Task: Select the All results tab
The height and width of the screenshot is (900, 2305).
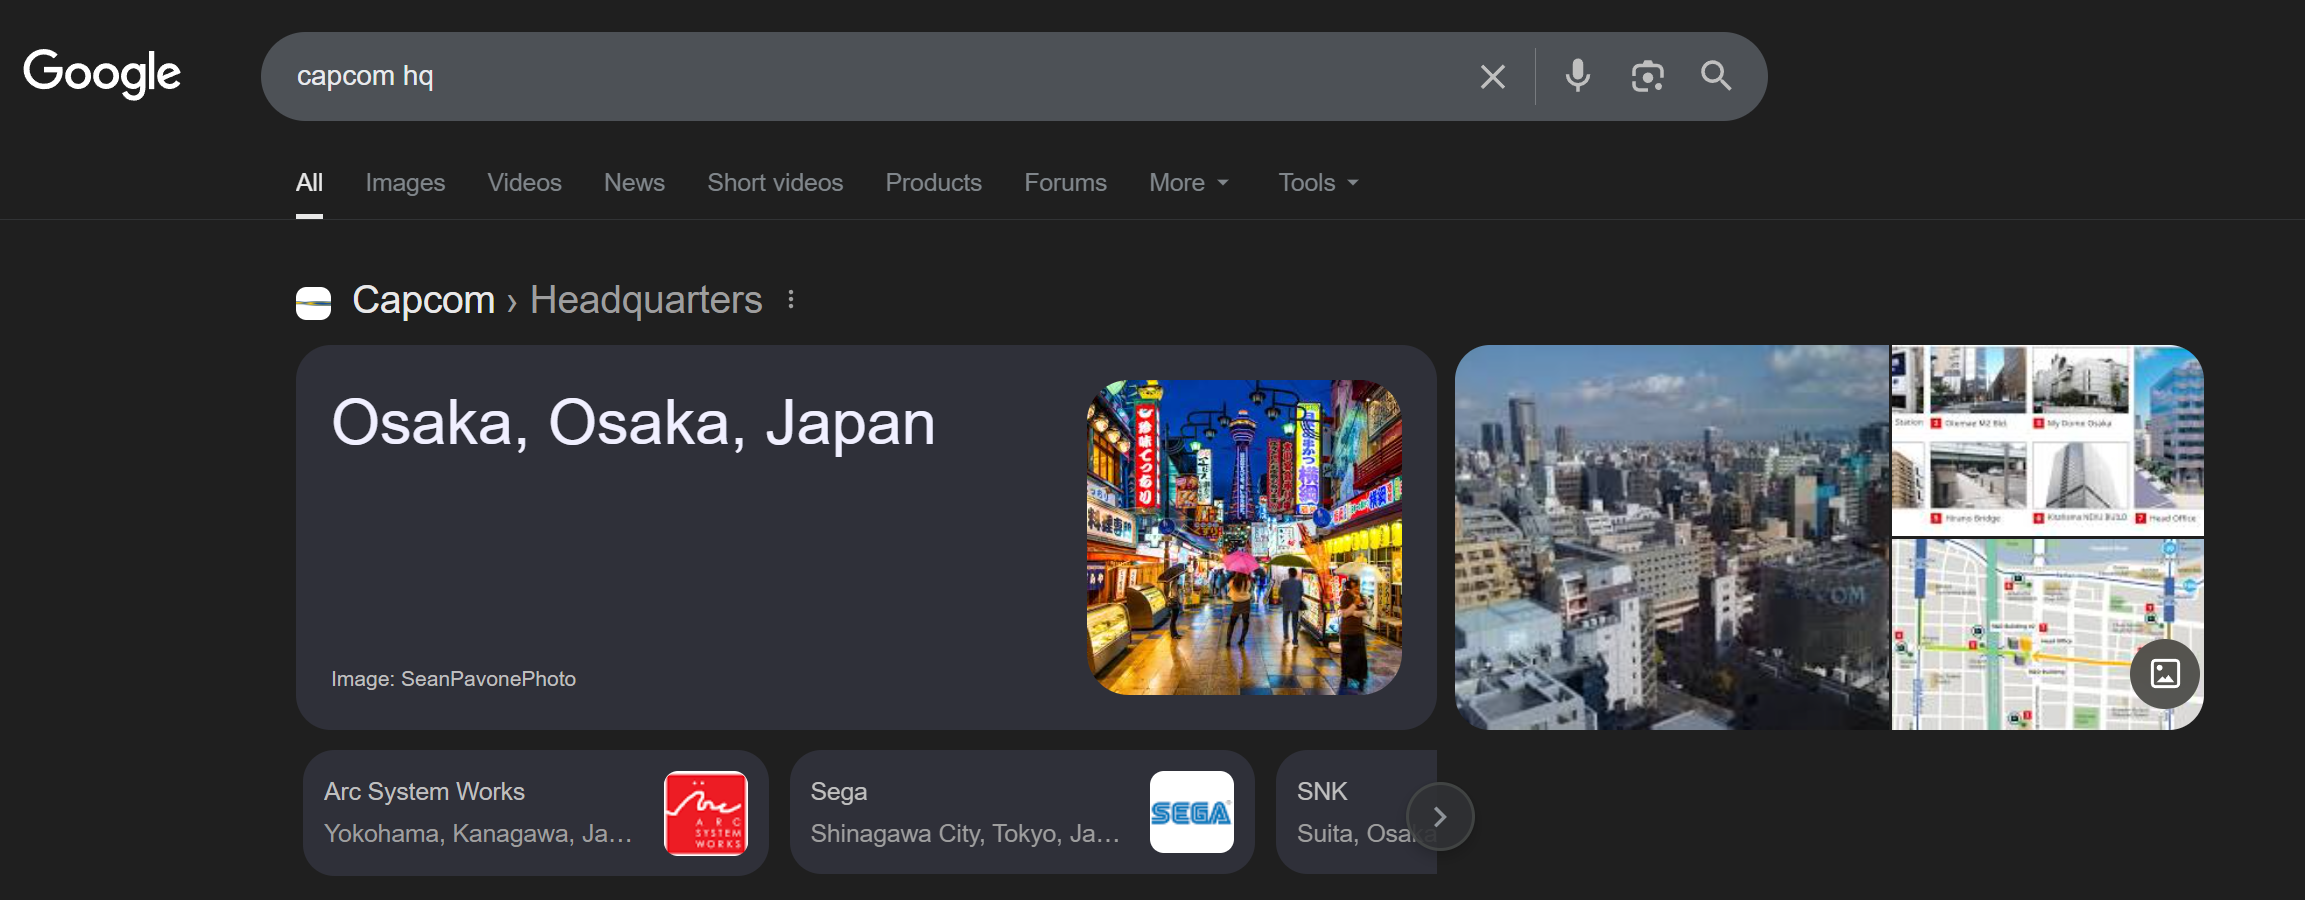Action: coord(309,183)
